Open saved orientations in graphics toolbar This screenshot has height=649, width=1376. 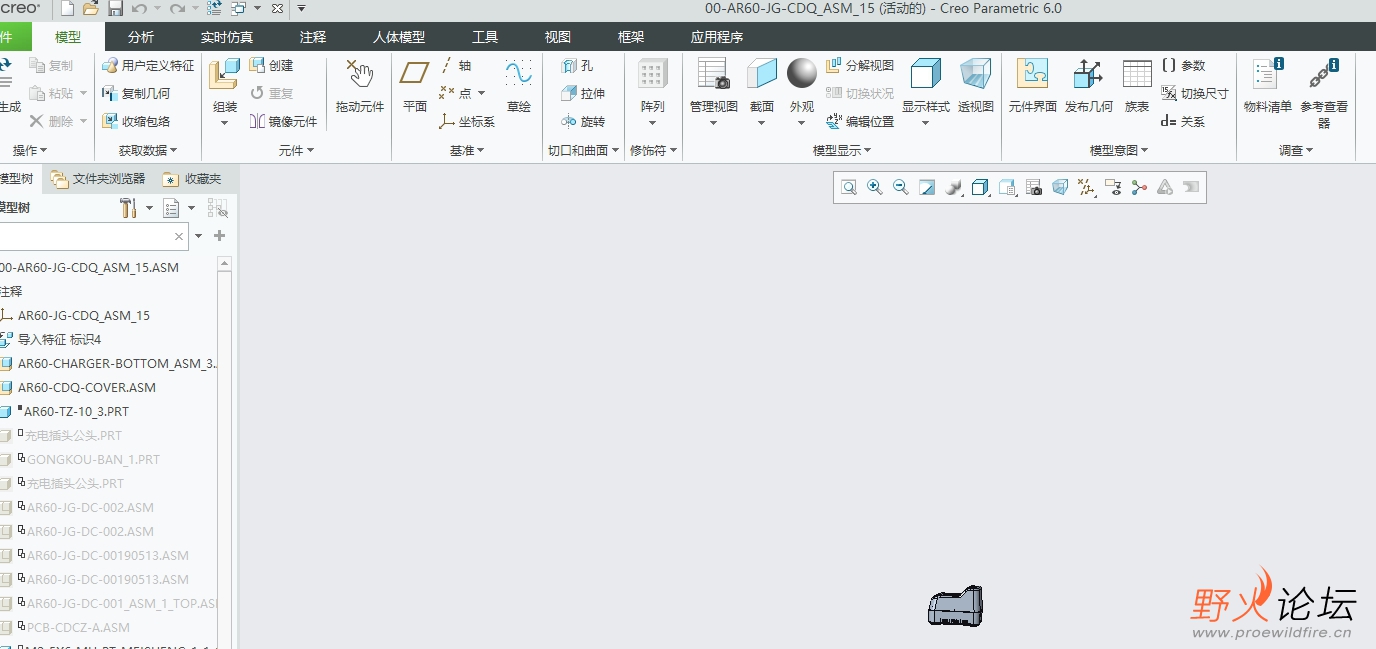point(1007,187)
